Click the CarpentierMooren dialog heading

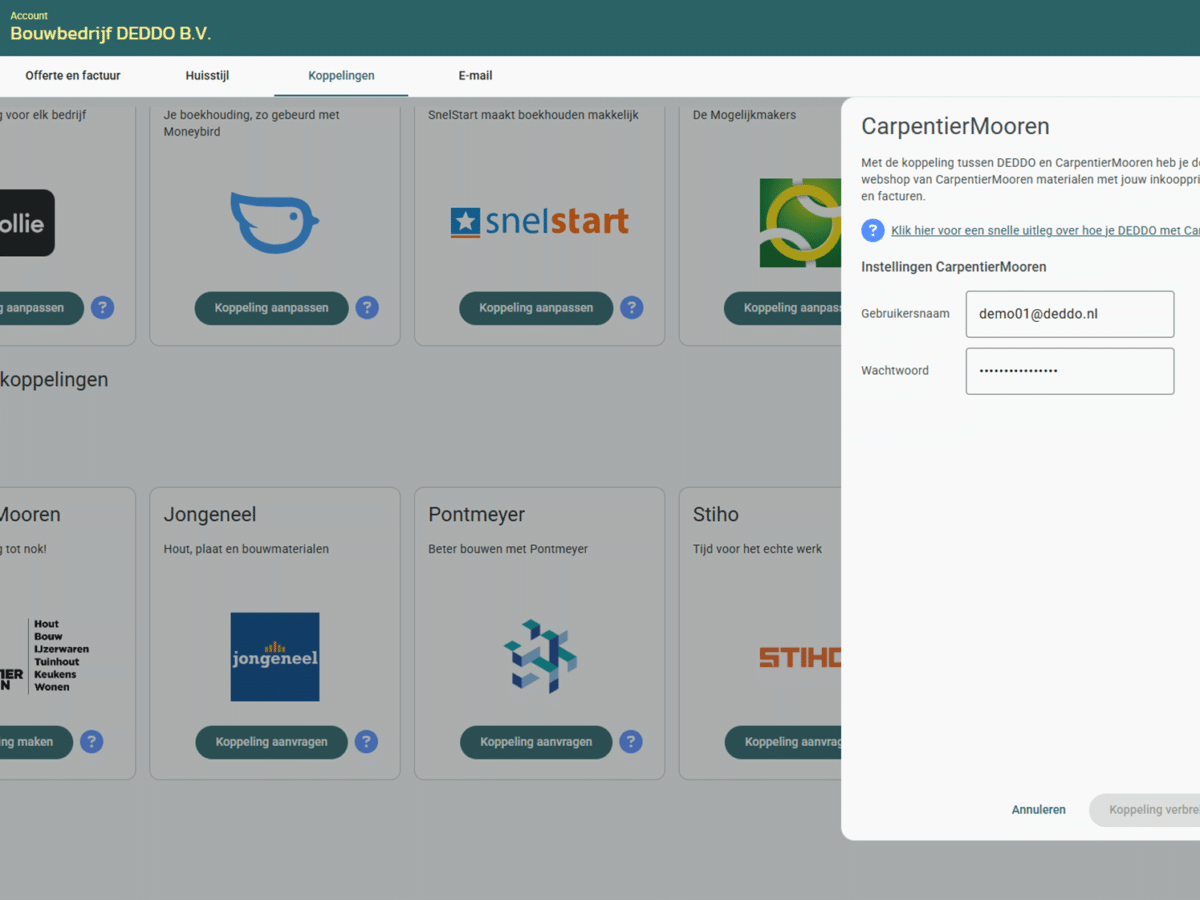[956, 127]
